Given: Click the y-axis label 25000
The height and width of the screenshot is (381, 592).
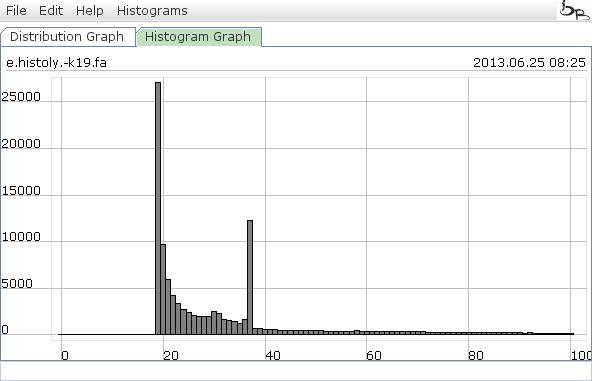Looking at the screenshot, I should pos(21,97).
